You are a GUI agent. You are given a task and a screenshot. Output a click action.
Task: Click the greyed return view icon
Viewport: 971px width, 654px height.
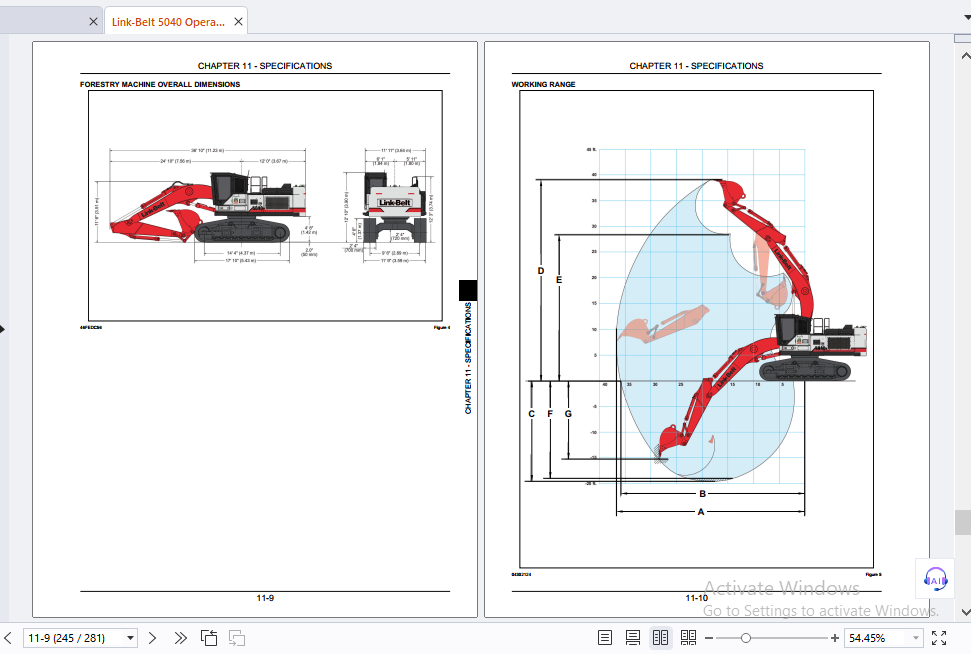[237, 637]
